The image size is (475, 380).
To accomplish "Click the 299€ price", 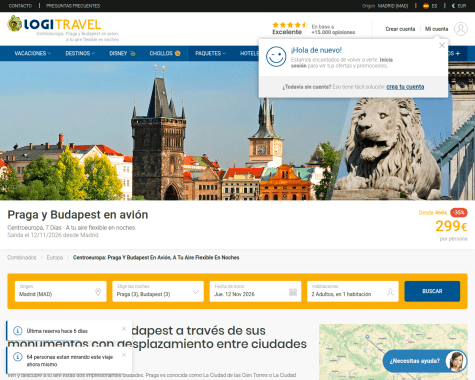I will pos(451,226).
